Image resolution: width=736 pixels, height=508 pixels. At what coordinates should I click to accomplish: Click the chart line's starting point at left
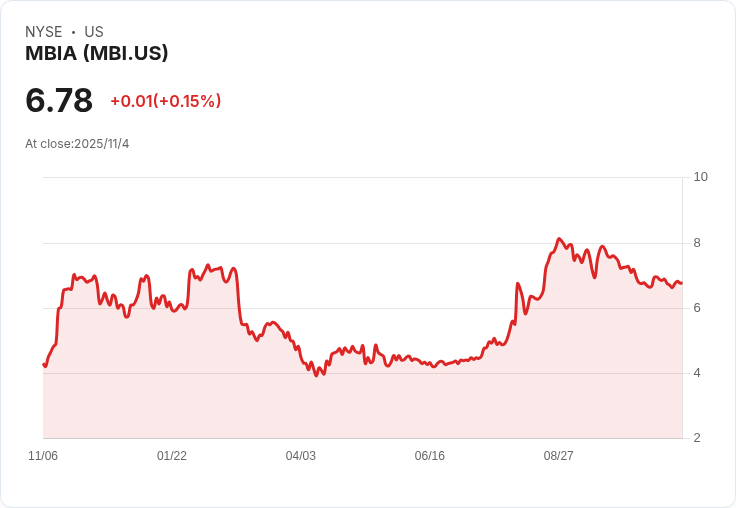click(x=44, y=365)
